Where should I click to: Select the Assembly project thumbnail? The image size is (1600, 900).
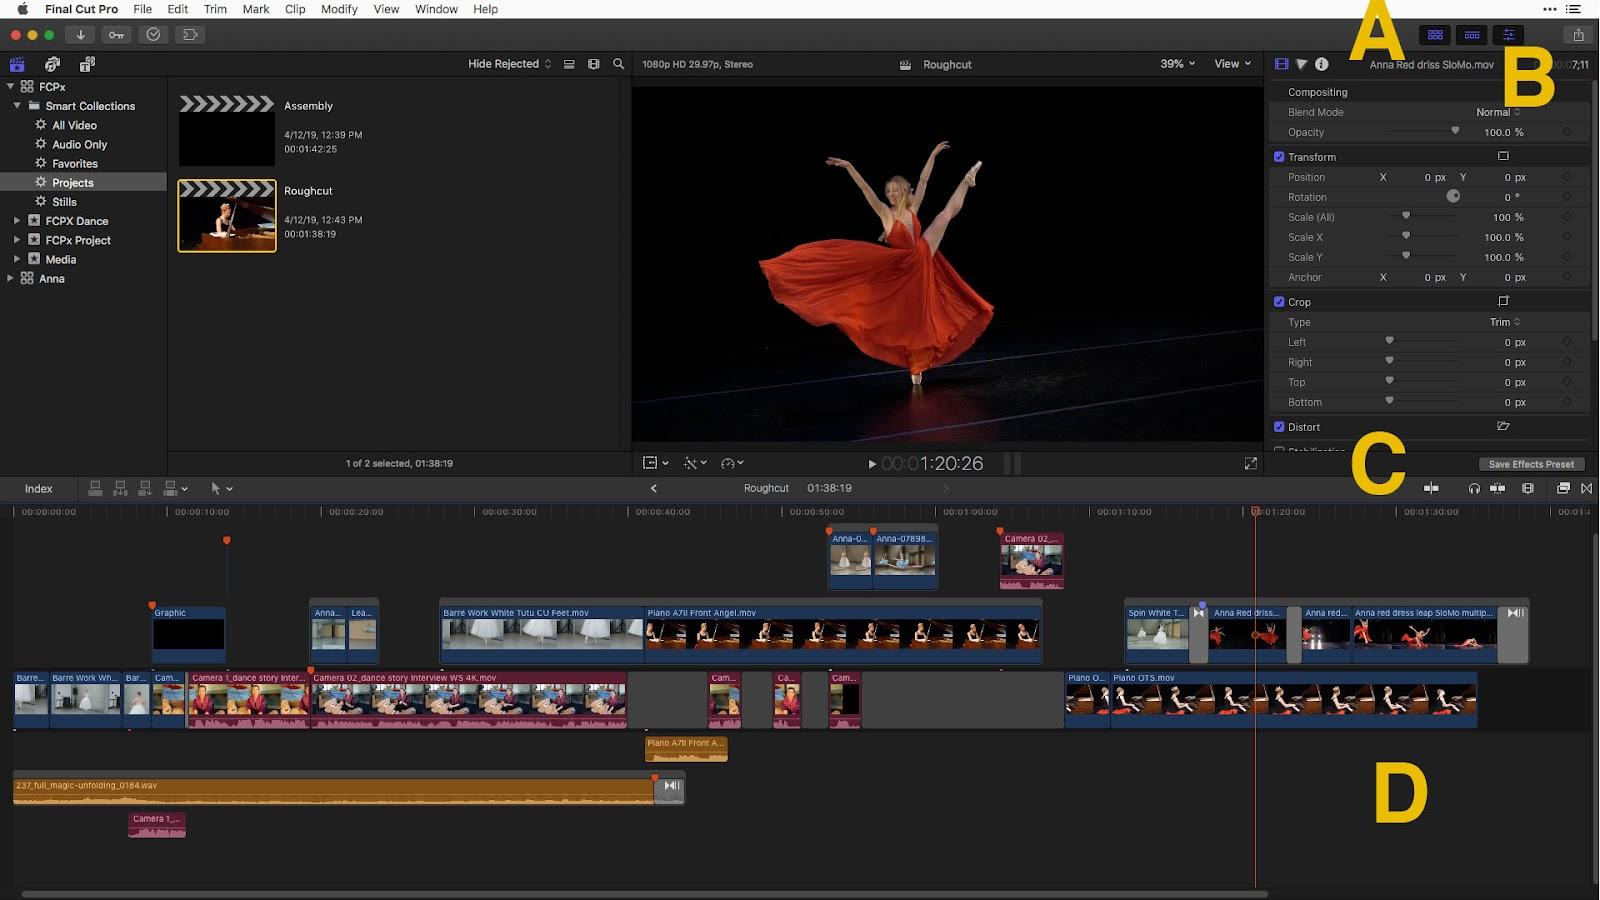(227, 130)
